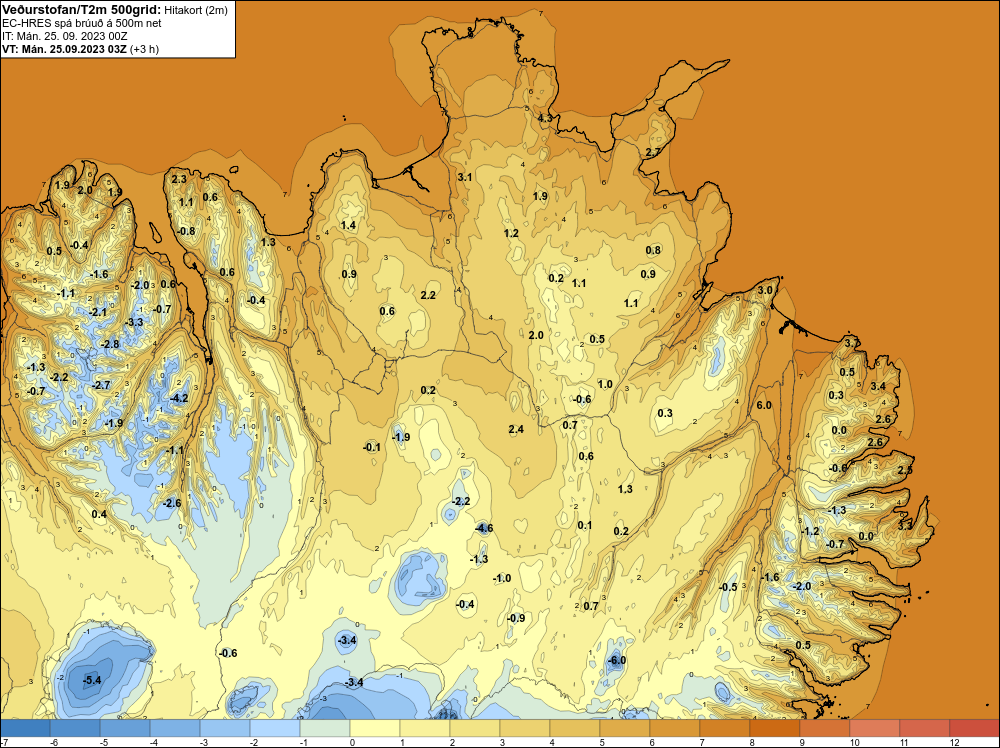Click the -3.3 temperature label
The height and width of the screenshot is (748, 1000).
(x=135, y=323)
